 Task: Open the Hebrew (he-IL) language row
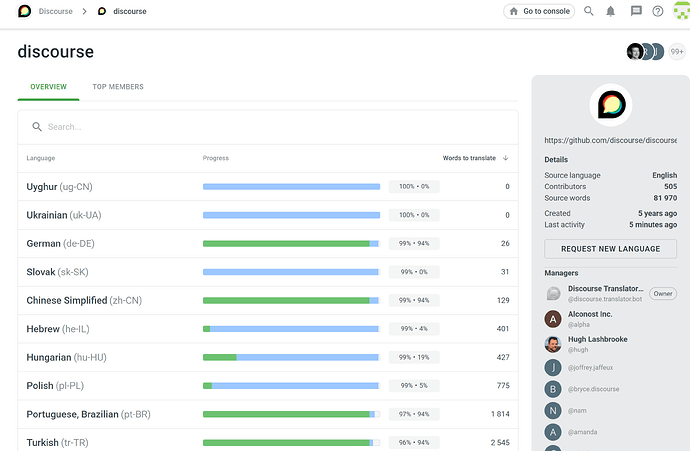[268, 329]
